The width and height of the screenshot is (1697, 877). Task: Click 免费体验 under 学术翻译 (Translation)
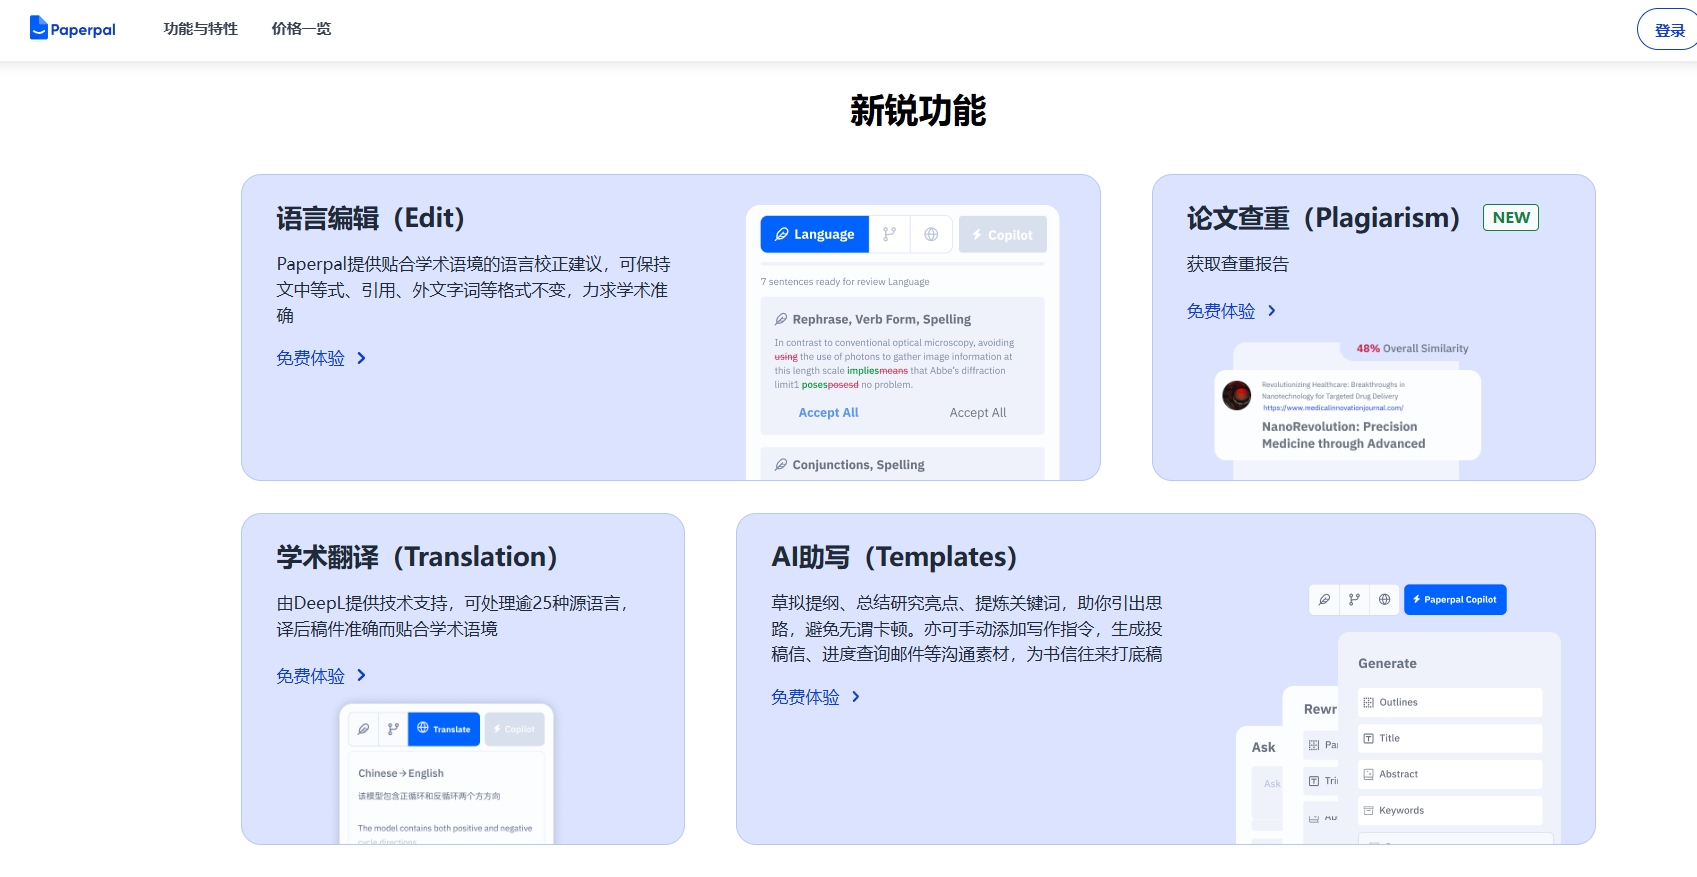coord(310,676)
